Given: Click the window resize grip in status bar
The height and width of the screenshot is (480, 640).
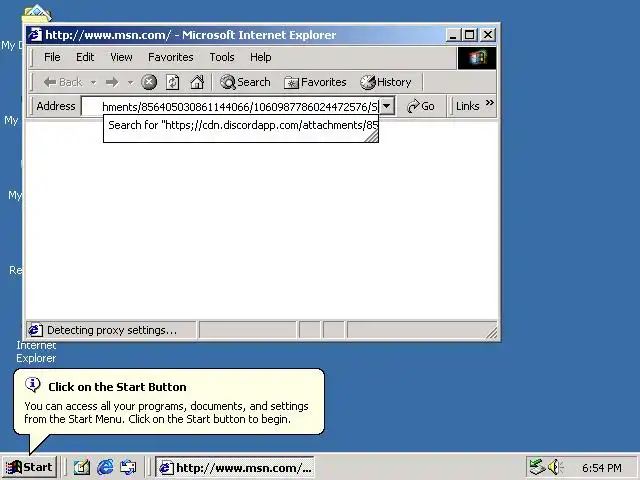Looking at the screenshot, I should (x=492, y=333).
